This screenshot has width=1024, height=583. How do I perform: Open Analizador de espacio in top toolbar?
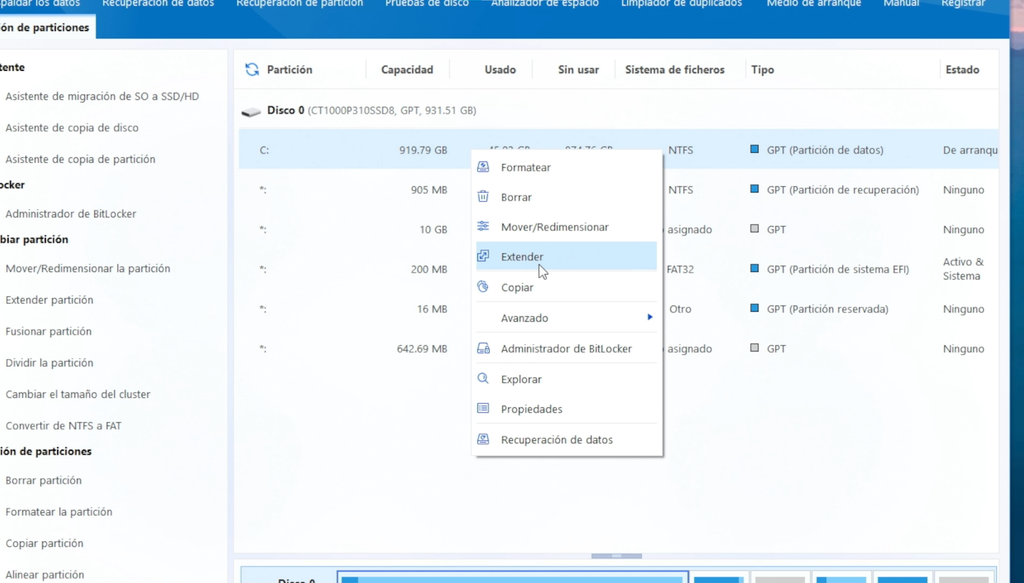click(545, 3)
